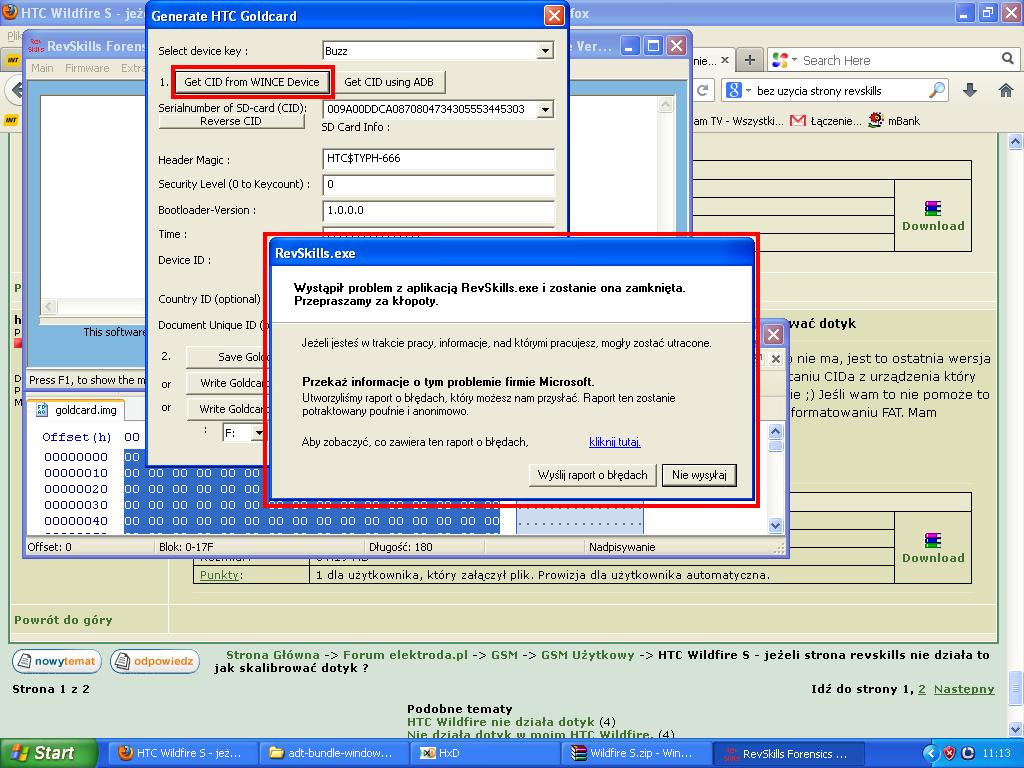Image resolution: width=1024 pixels, height=768 pixels.
Task: Click the Firefox page scrollbar down arrow
Action: coord(1016,729)
